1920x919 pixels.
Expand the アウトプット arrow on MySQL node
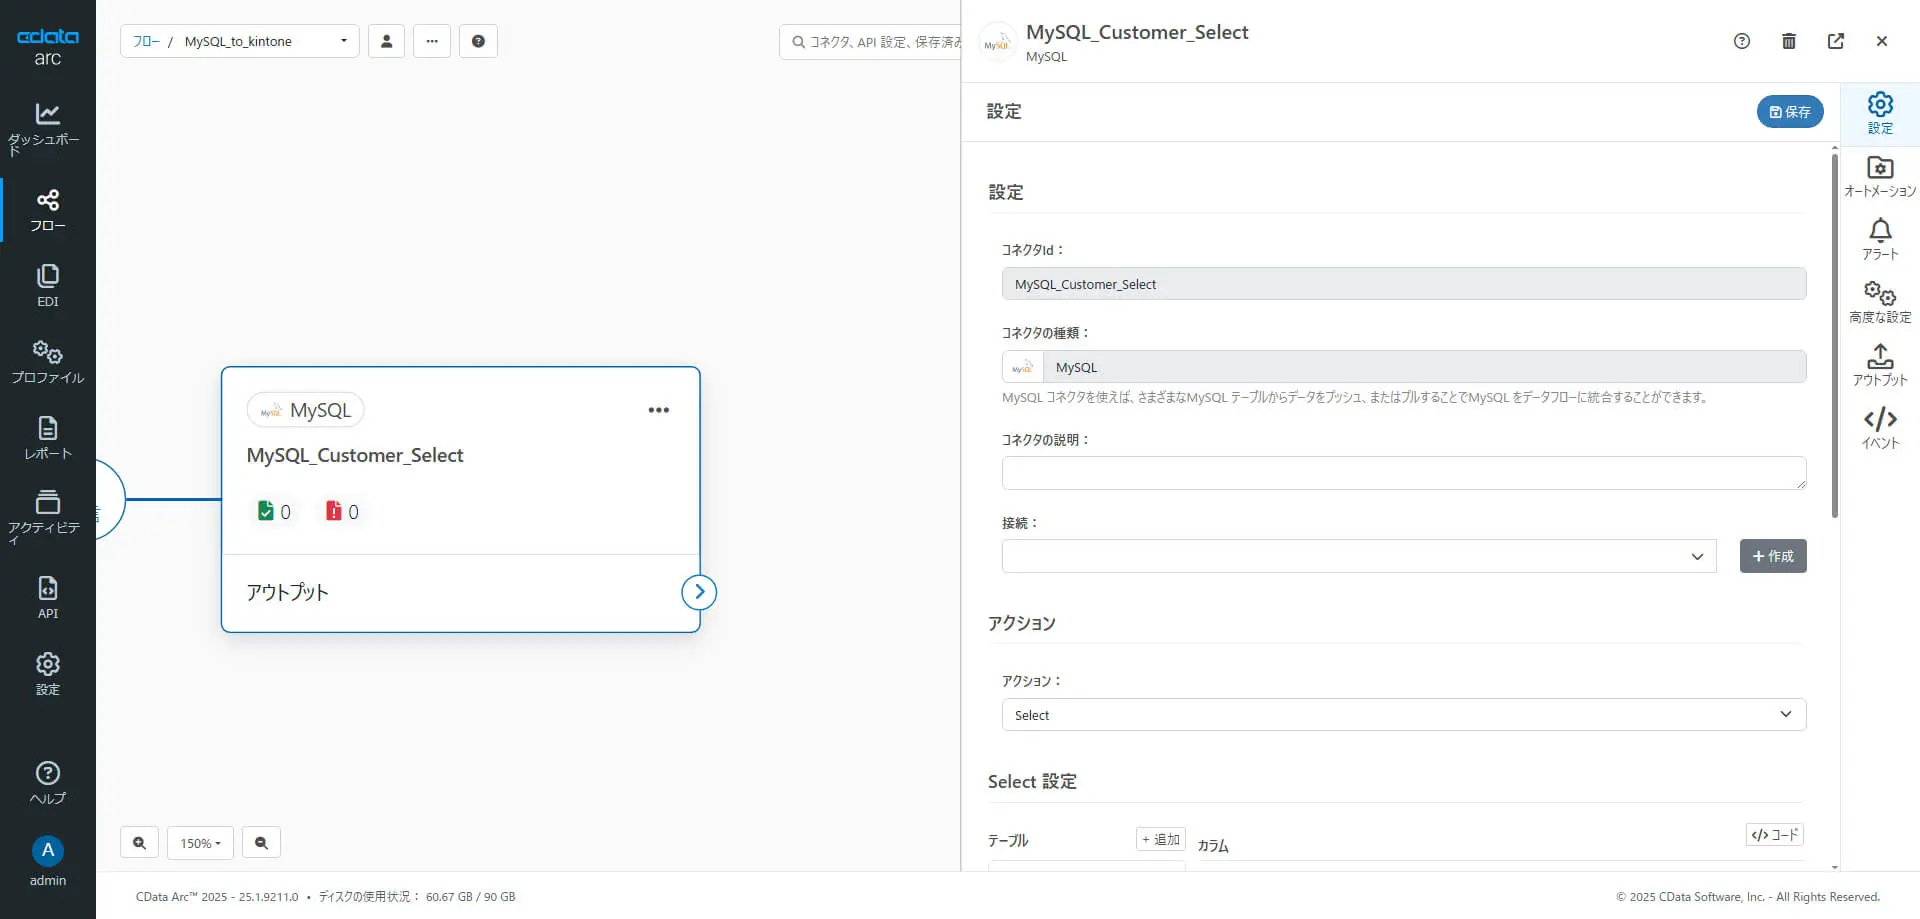point(699,592)
